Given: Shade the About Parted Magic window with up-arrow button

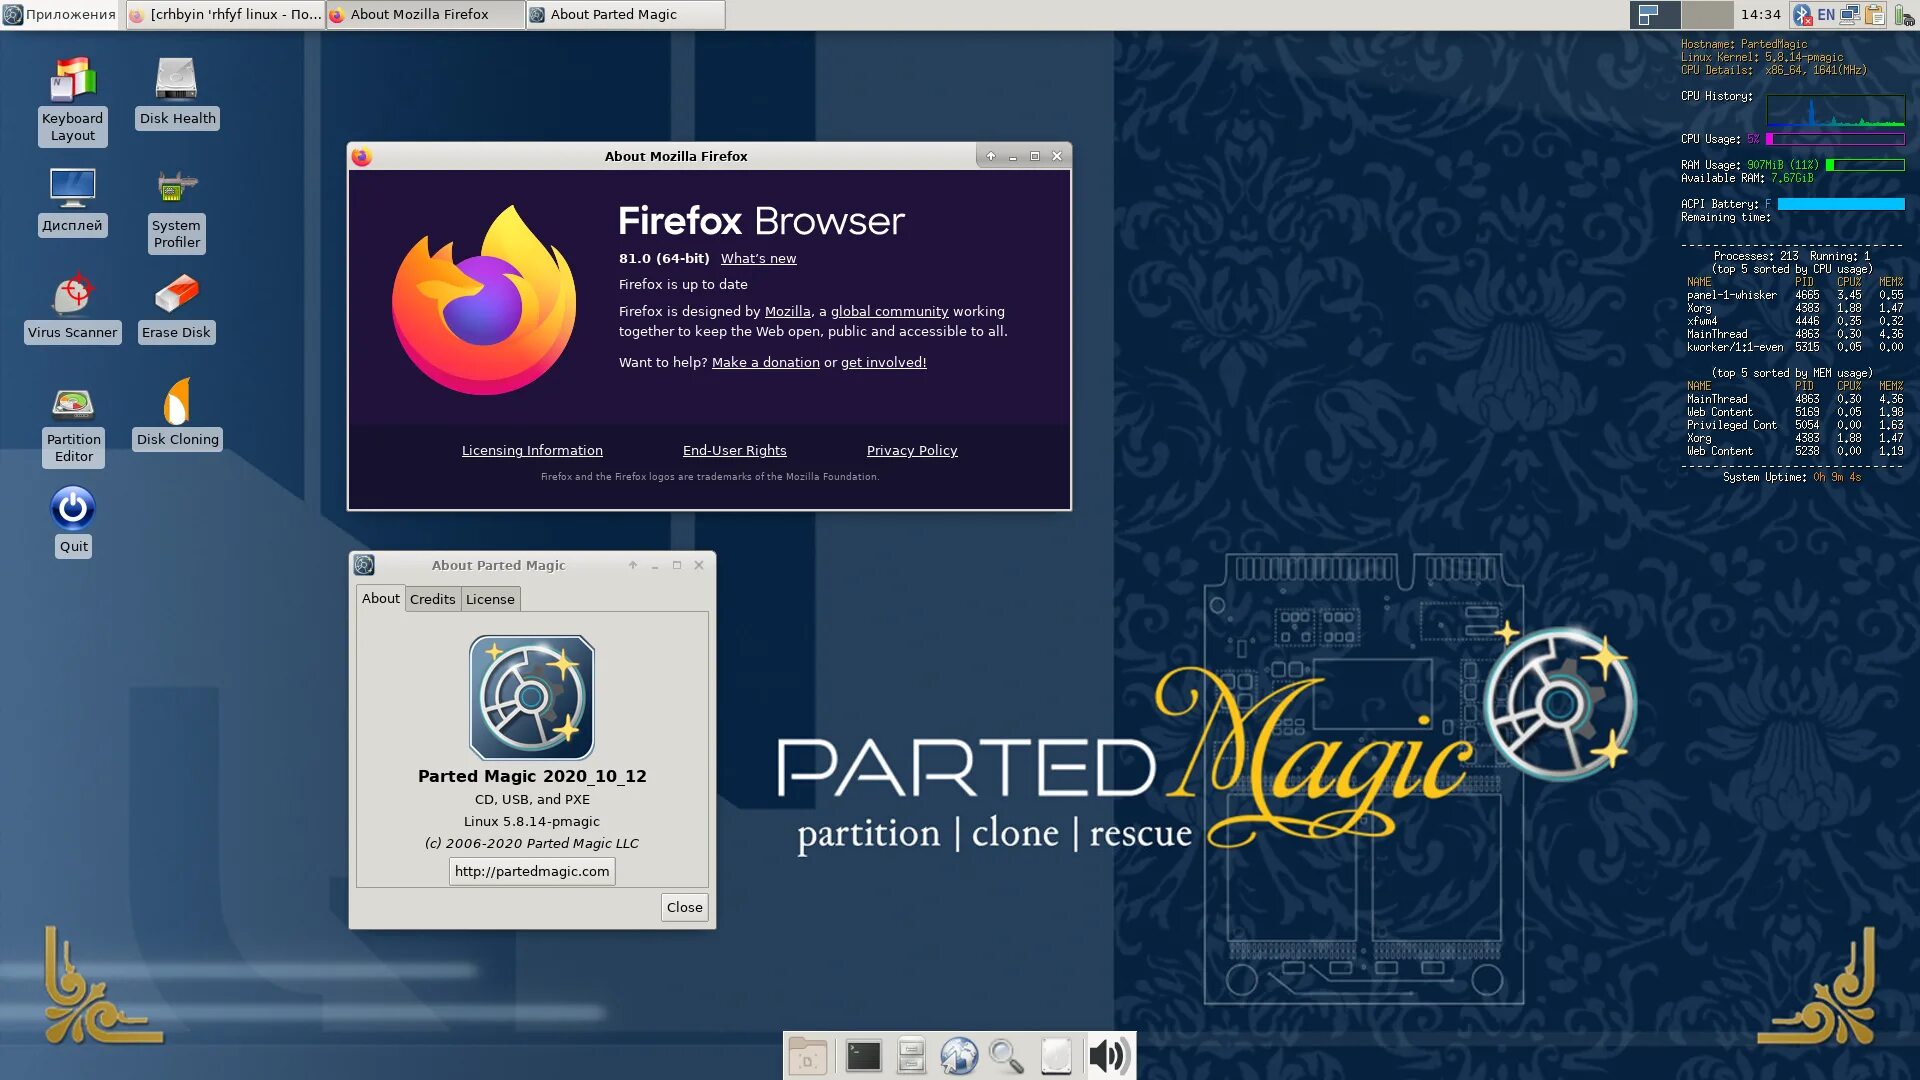Looking at the screenshot, I should pos(632,565).
